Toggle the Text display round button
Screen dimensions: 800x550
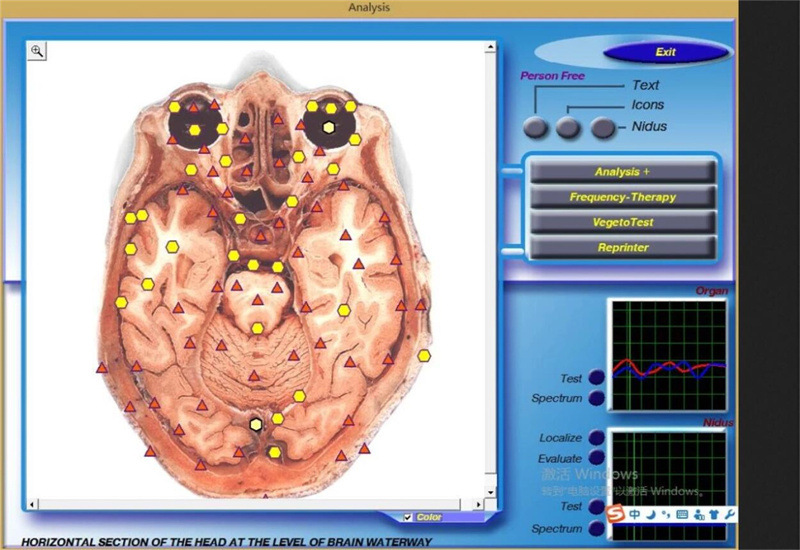tap(536, 128)
